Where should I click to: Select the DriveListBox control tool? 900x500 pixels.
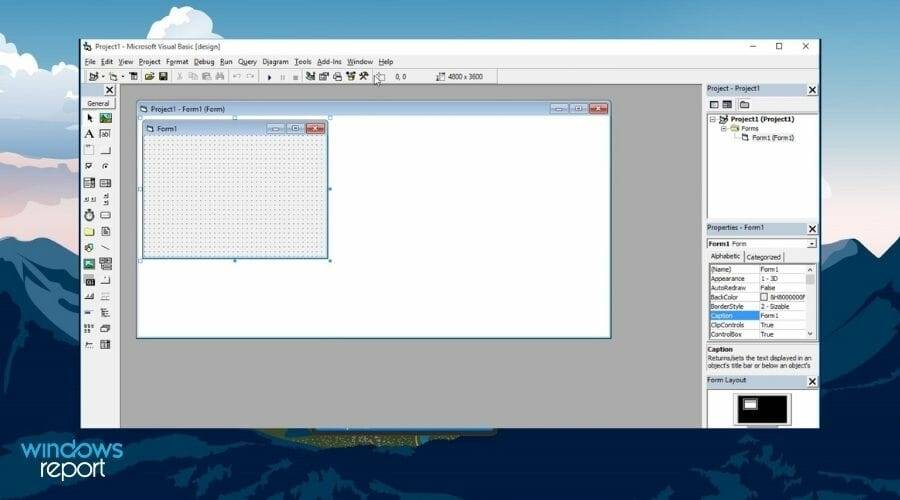click(106, 215)
